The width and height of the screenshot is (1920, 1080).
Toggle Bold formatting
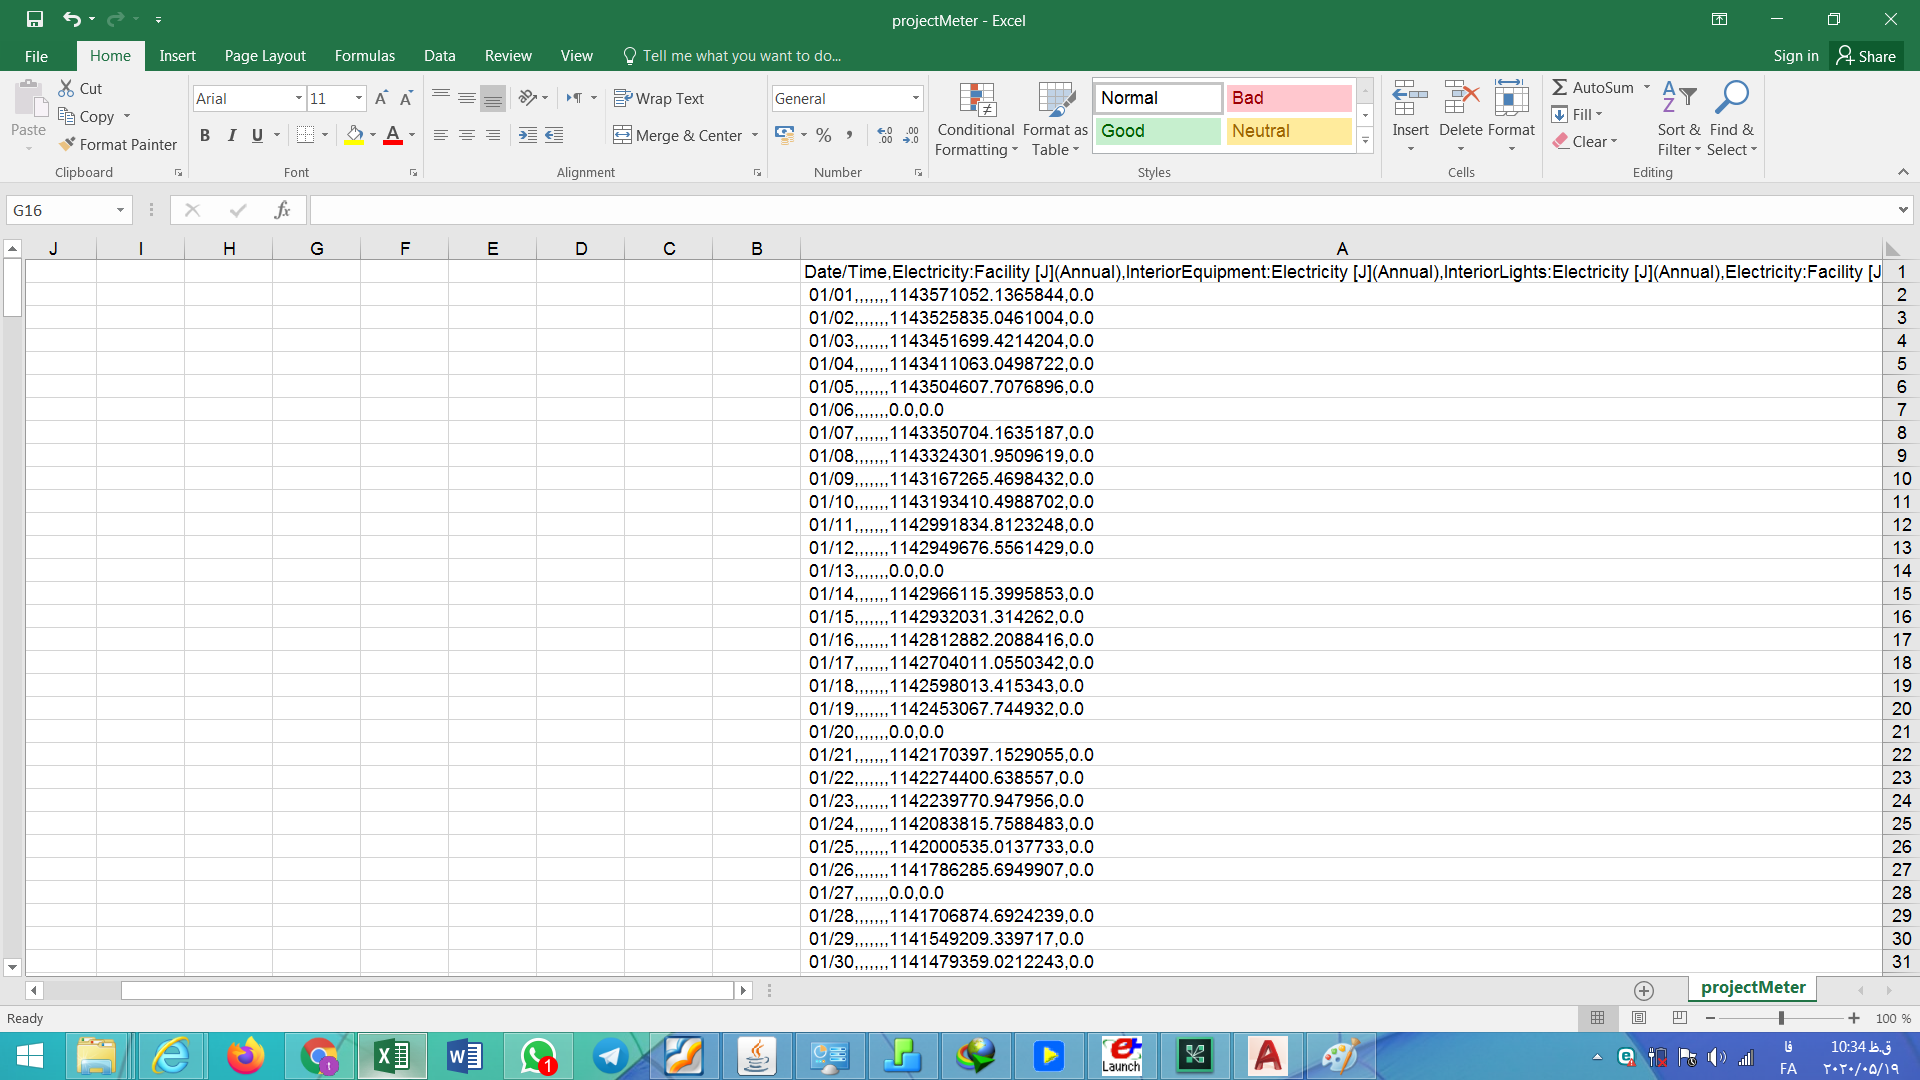(205, 135)
